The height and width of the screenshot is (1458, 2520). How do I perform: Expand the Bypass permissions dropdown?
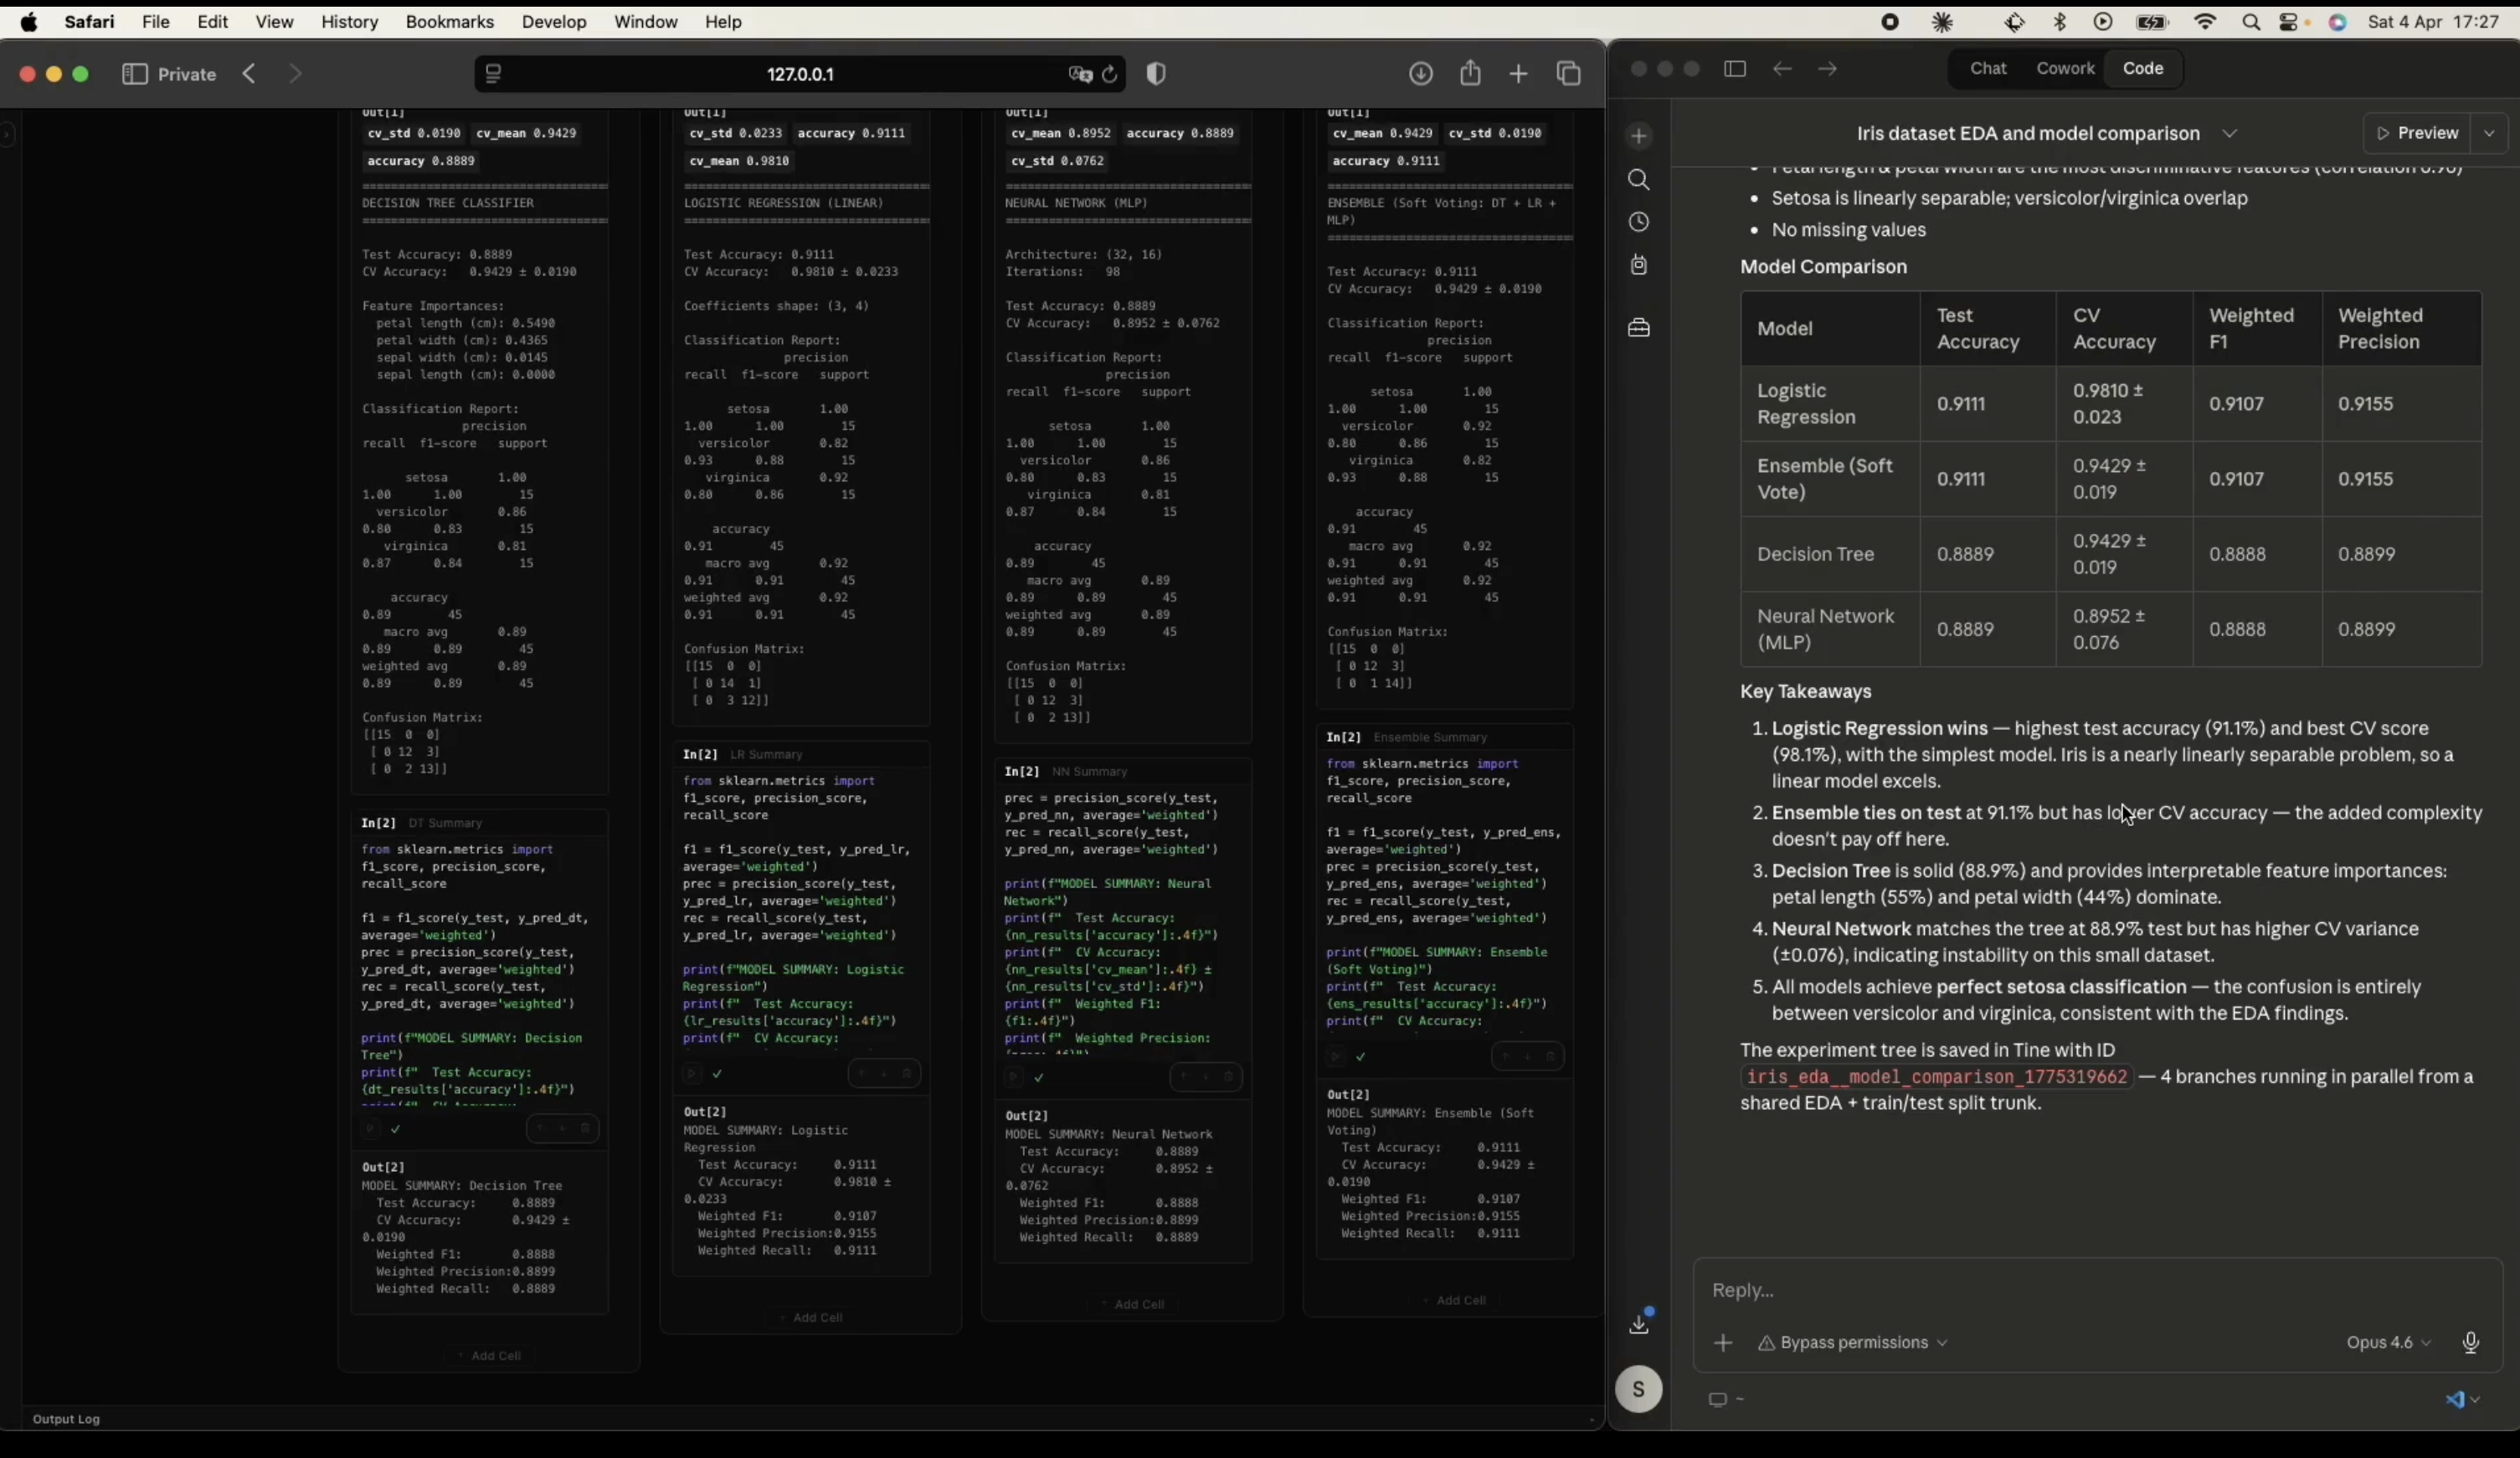click(x=1852, y=1343)
